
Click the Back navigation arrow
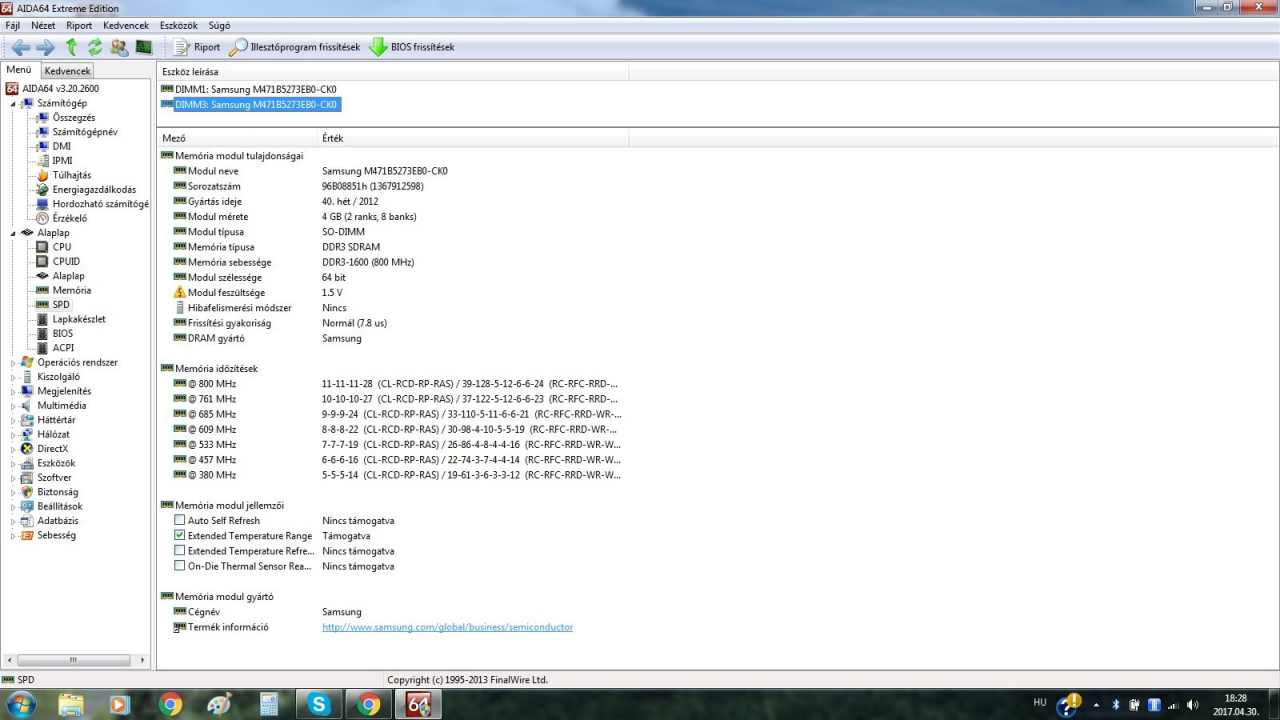[x=20, y=47]
